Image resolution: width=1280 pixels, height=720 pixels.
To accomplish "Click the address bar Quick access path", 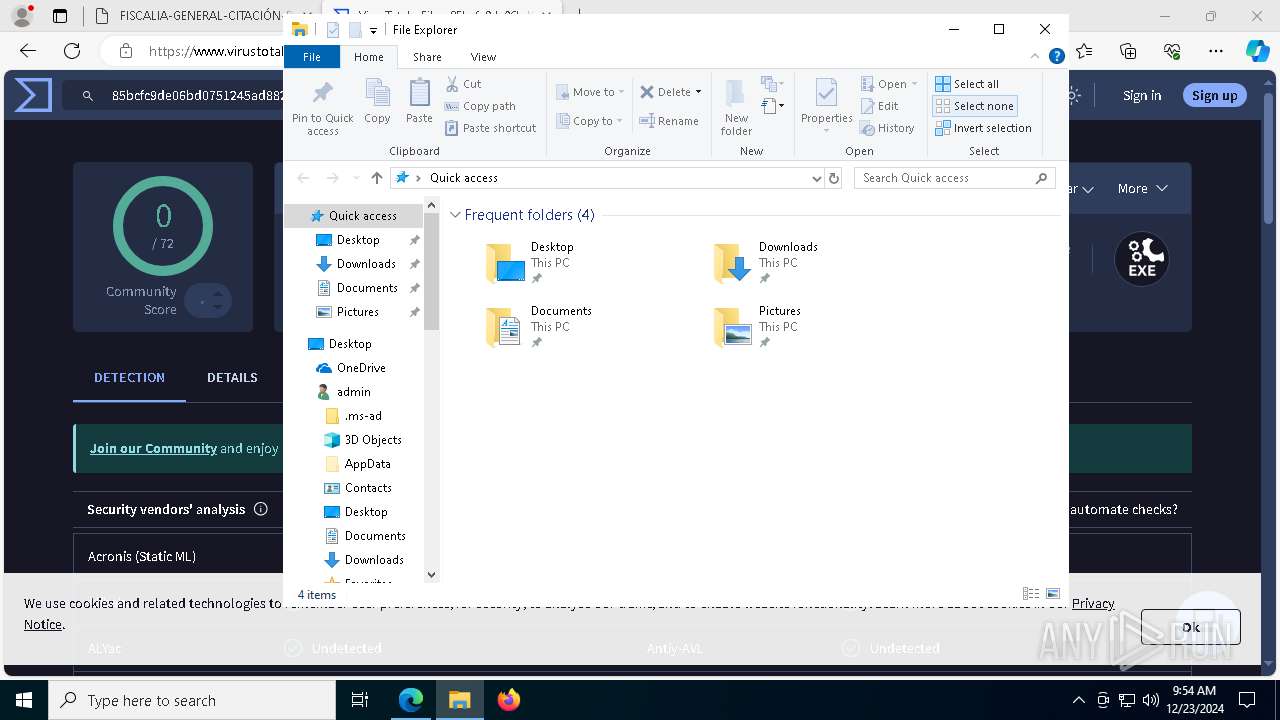I will click(x=464, y=178).
